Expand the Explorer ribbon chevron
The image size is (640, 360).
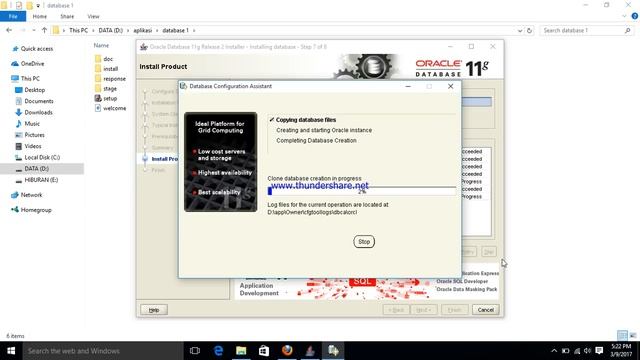point(624,16)
